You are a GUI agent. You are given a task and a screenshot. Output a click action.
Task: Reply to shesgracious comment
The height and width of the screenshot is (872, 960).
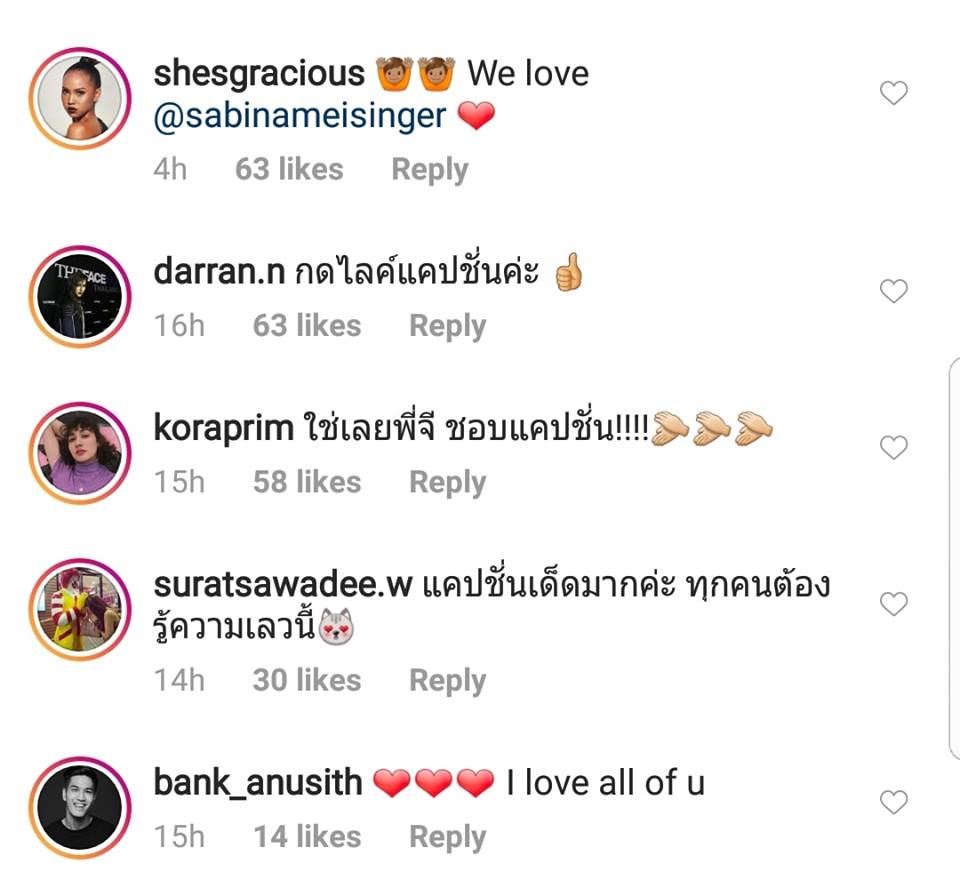[430, 170]
